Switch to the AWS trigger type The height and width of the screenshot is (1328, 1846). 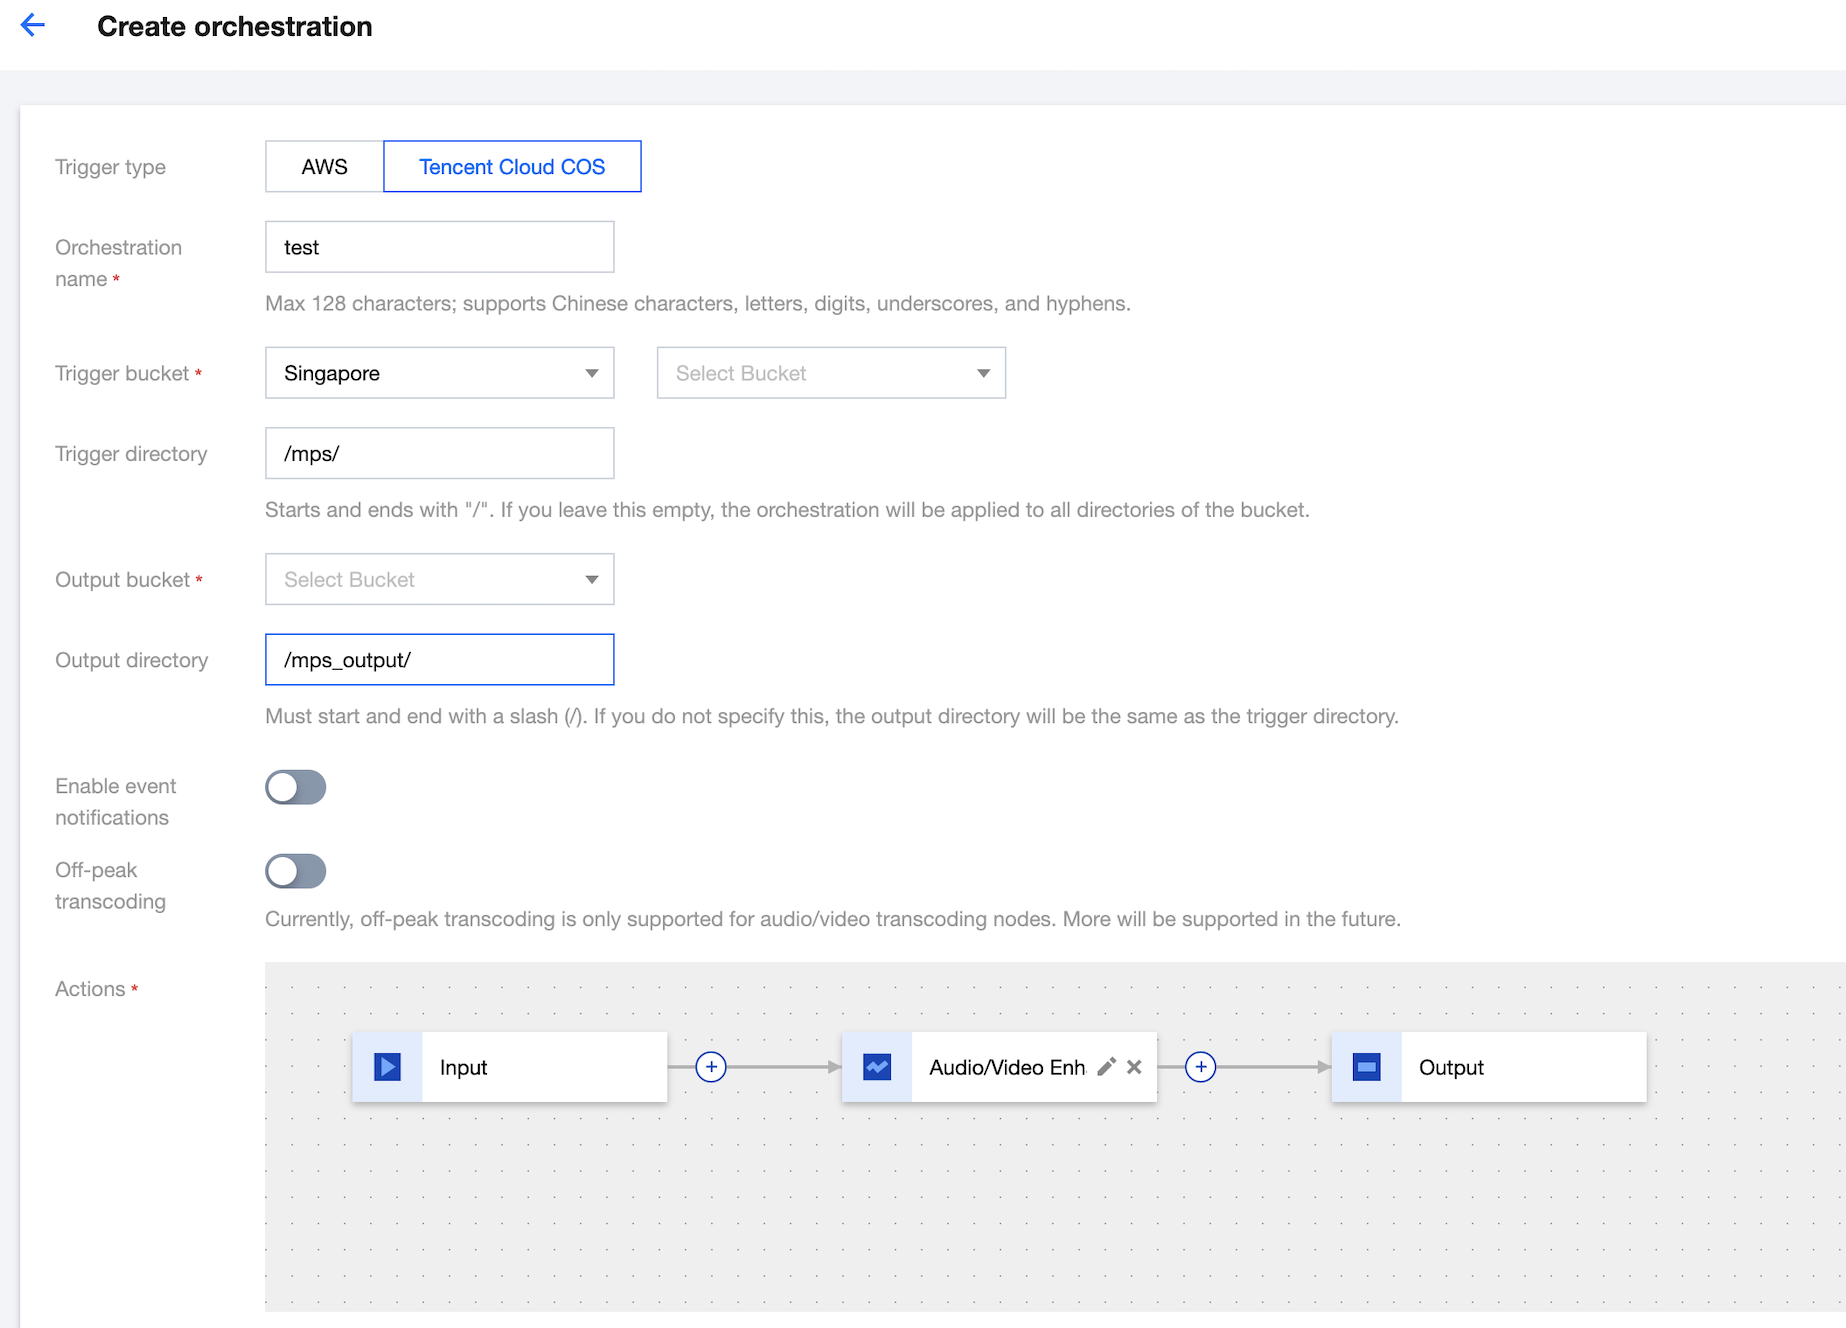click(x=322, y=166)
